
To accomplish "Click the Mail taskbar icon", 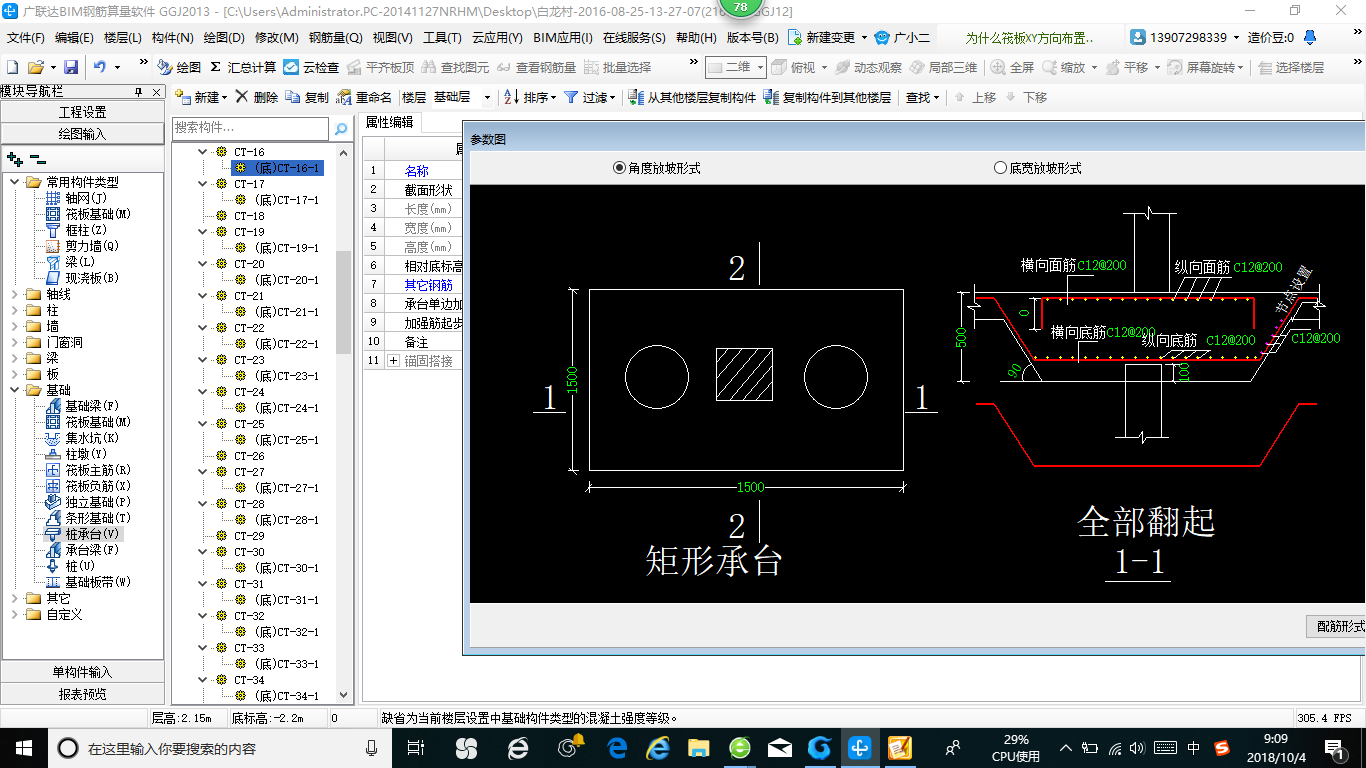I will pyautogui.click(x=780, y=747).
